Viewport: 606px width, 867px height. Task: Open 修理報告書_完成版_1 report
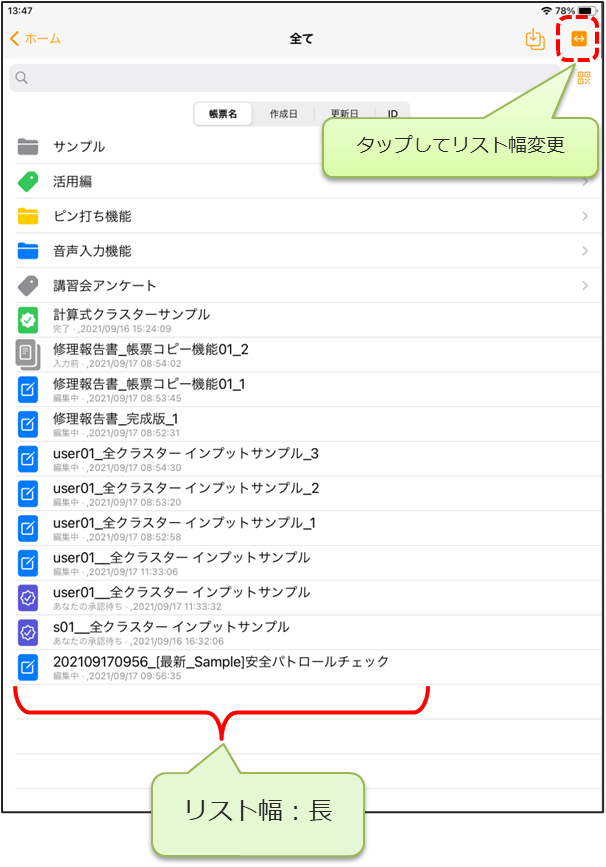pyautogui.click(x=308, y=425)
